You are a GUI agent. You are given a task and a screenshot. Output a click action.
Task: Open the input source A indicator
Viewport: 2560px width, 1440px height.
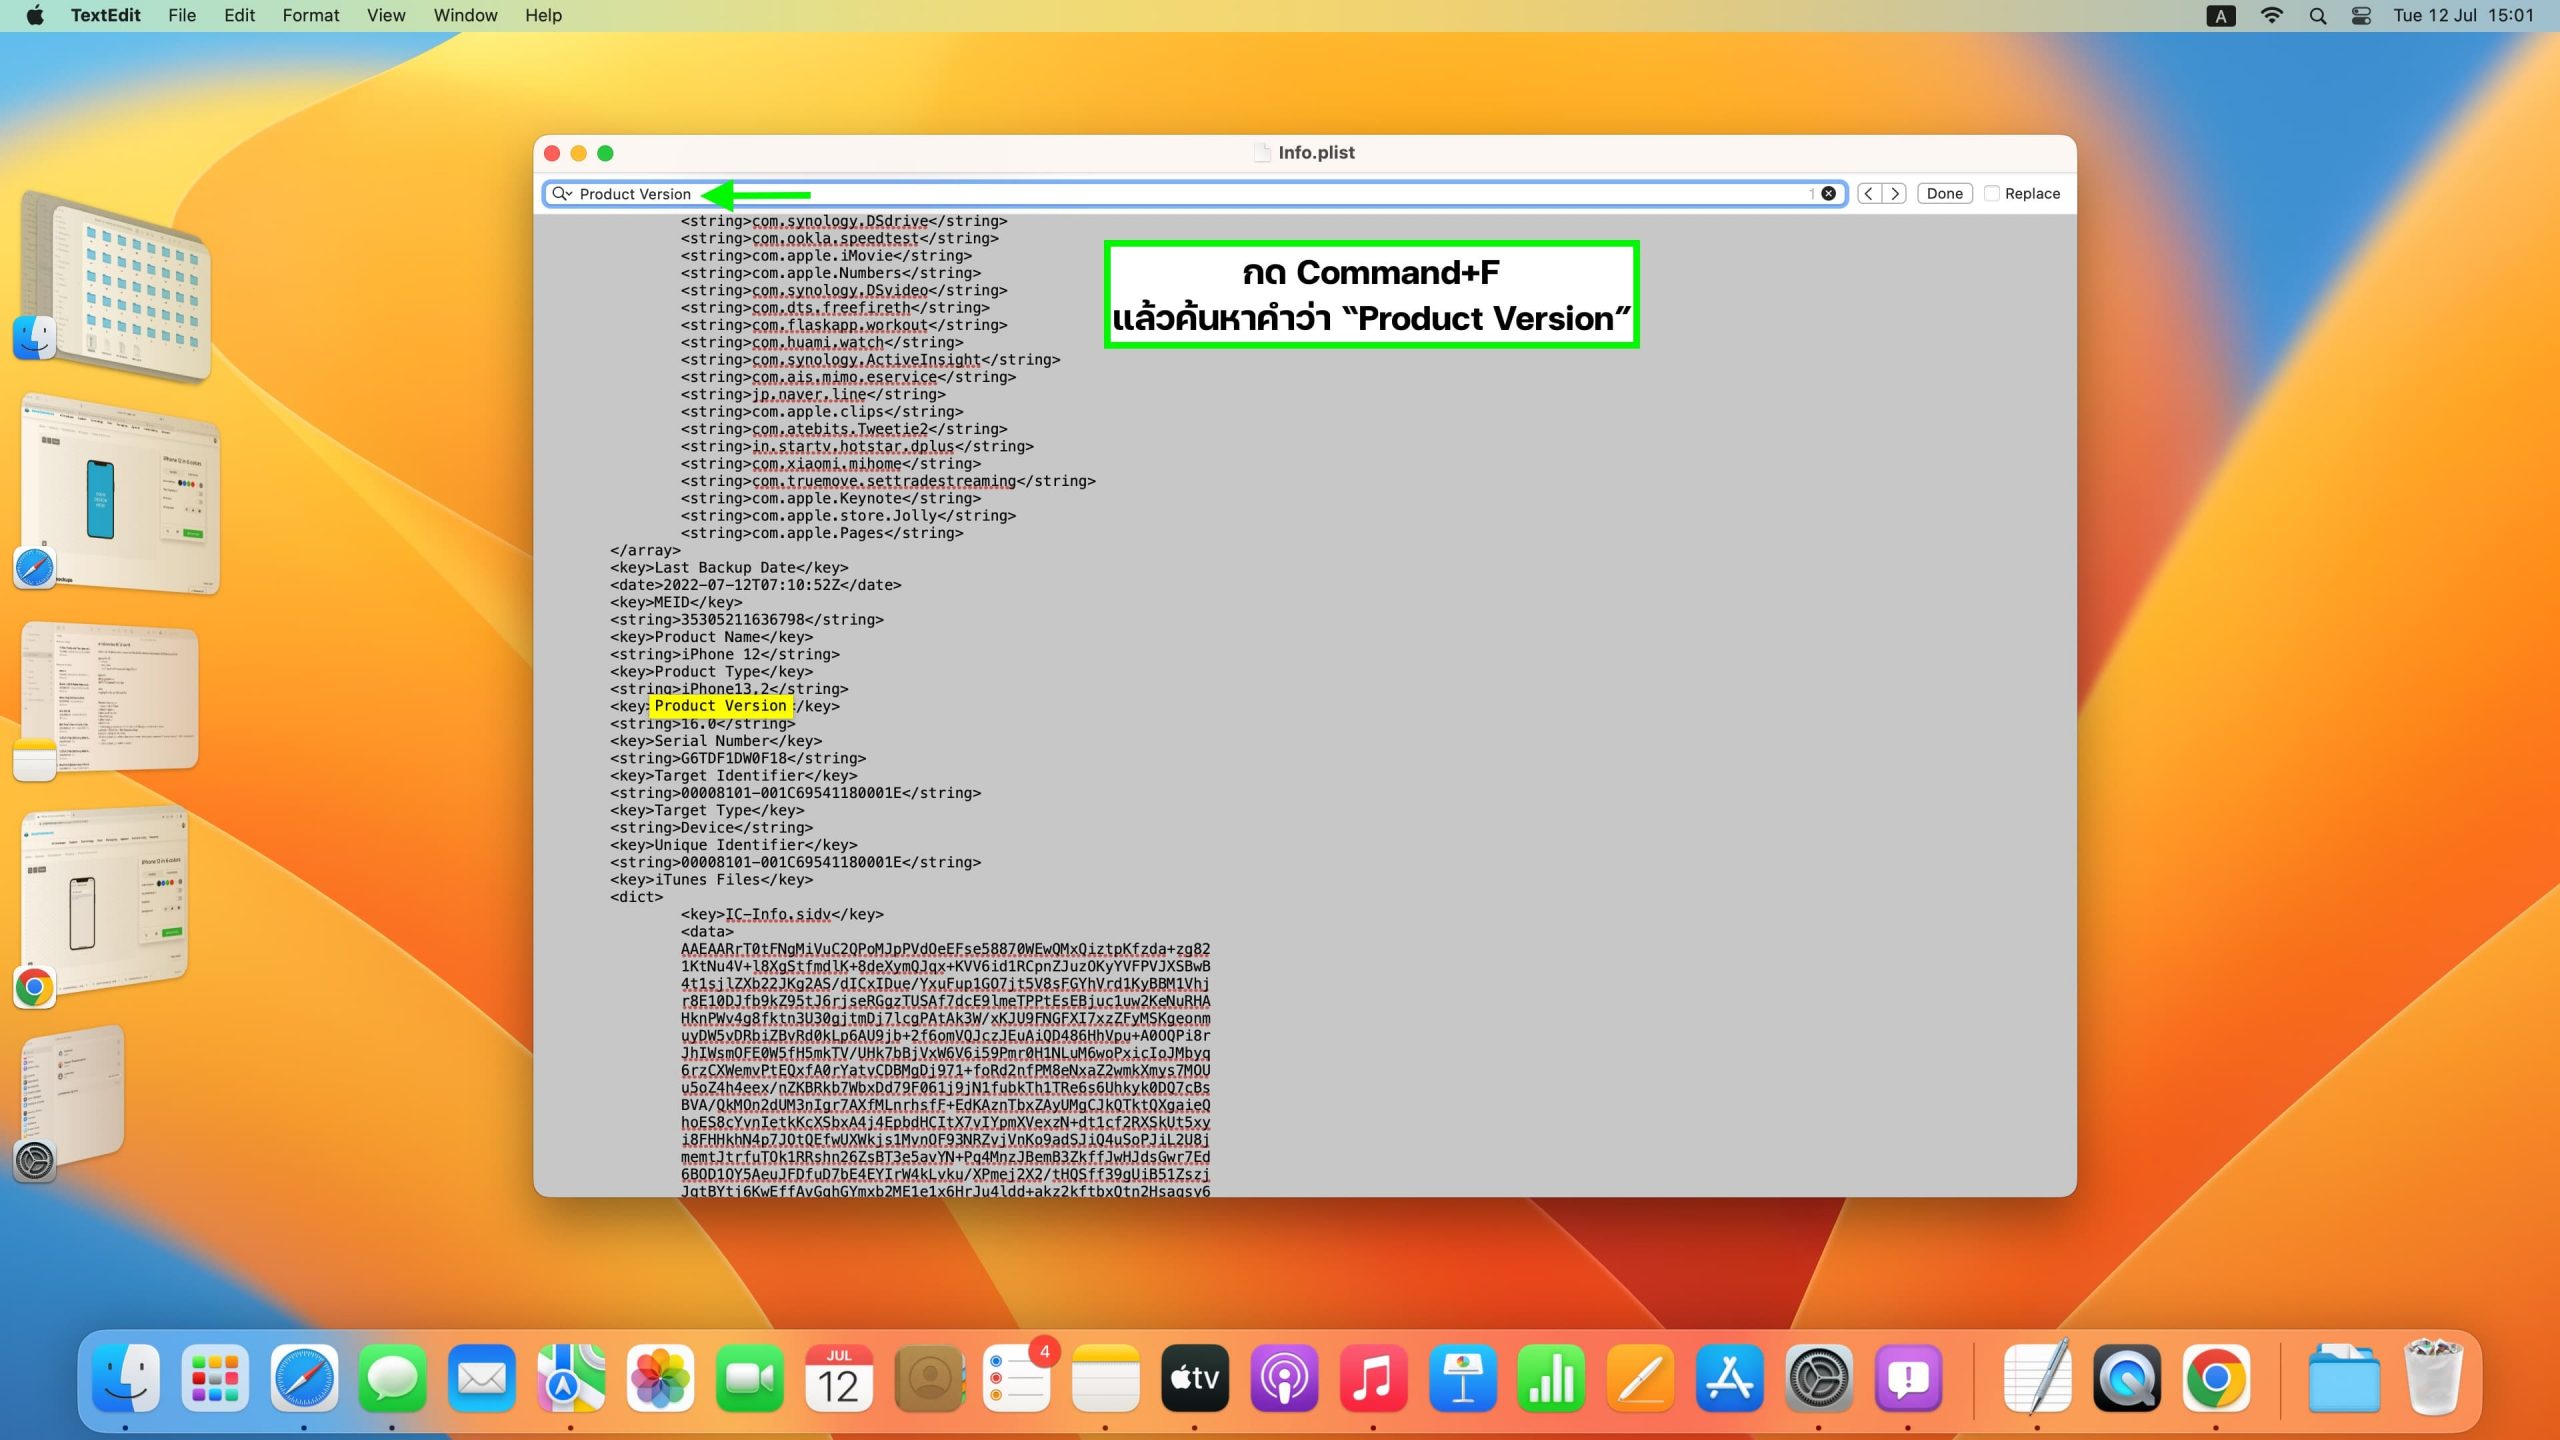[x=2220, y=15]
